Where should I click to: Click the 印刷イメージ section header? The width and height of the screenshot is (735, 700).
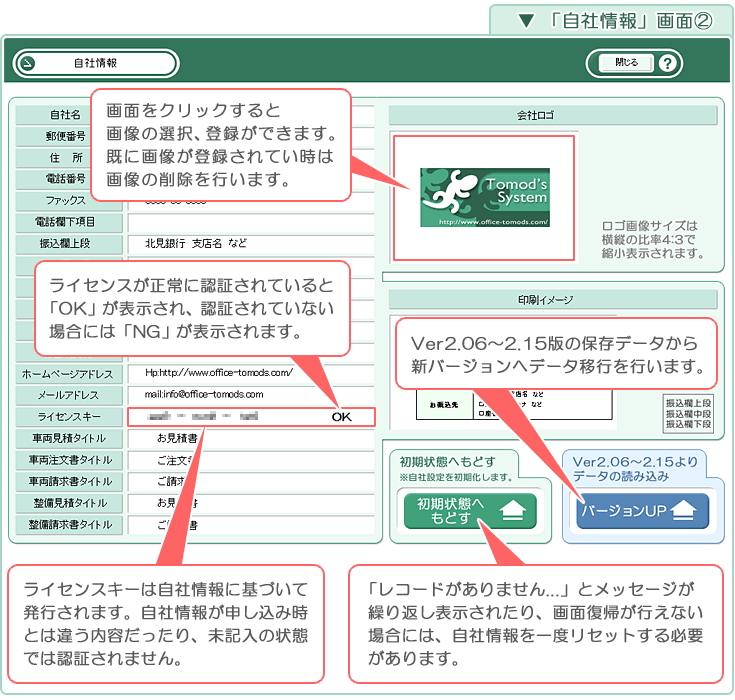tap(553, 300)
